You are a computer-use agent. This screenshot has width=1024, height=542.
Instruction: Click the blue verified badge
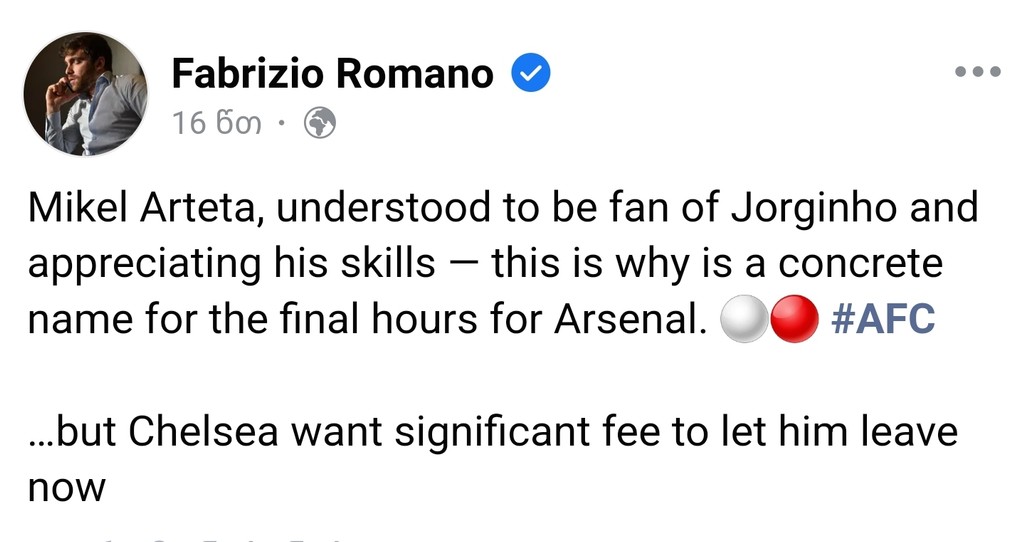coord(531,73)
